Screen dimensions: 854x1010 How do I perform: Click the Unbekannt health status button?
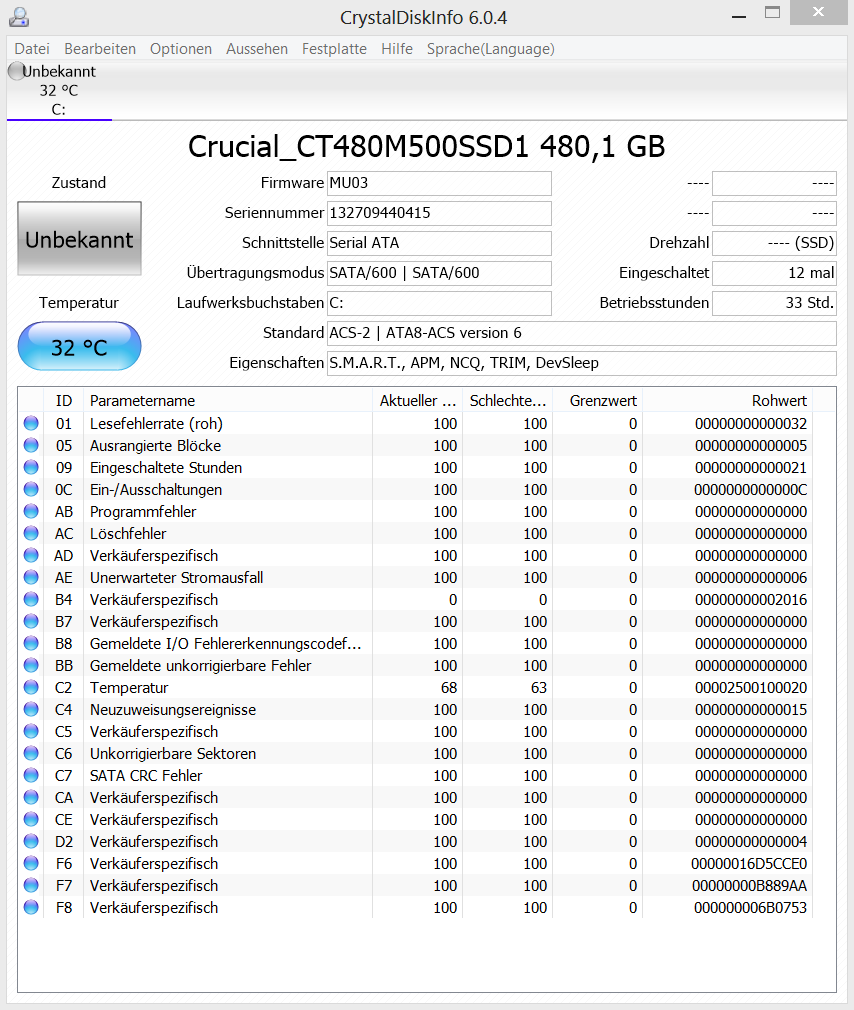pyautogui.click(x=79, y=239)
